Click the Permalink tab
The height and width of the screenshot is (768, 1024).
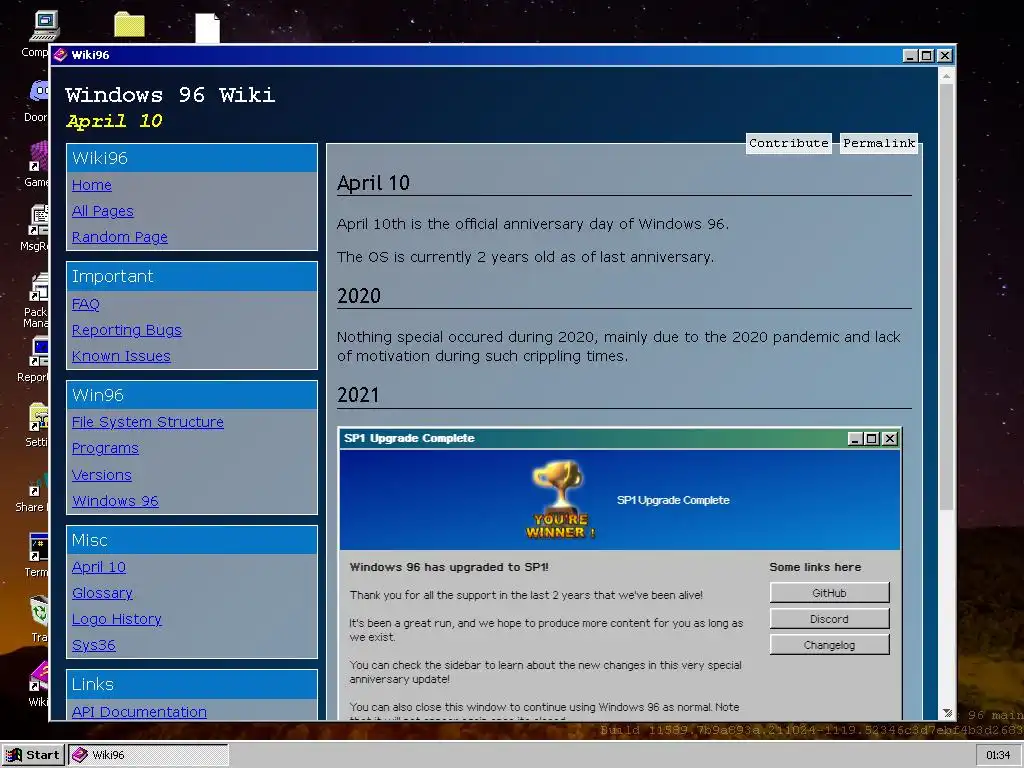pos(879,143)
